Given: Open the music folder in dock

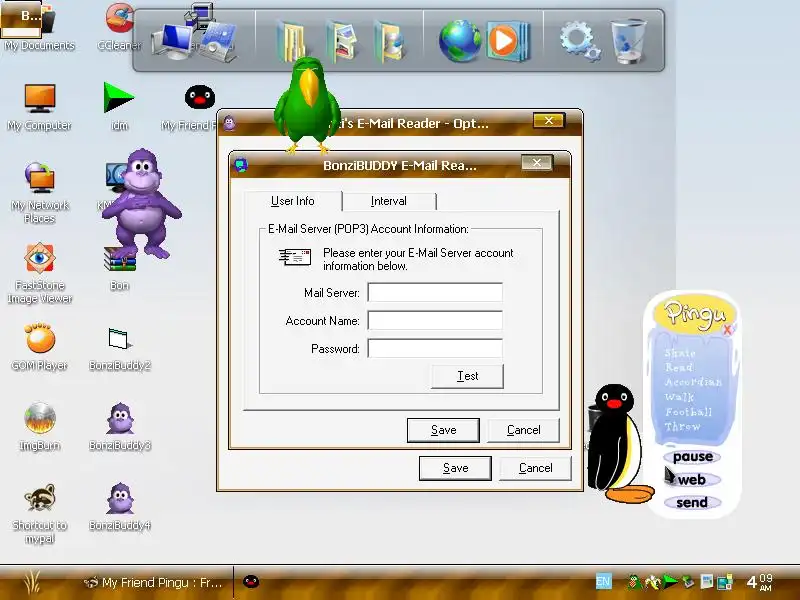Looking at the screenshot, I should click(x=390, y=41).
